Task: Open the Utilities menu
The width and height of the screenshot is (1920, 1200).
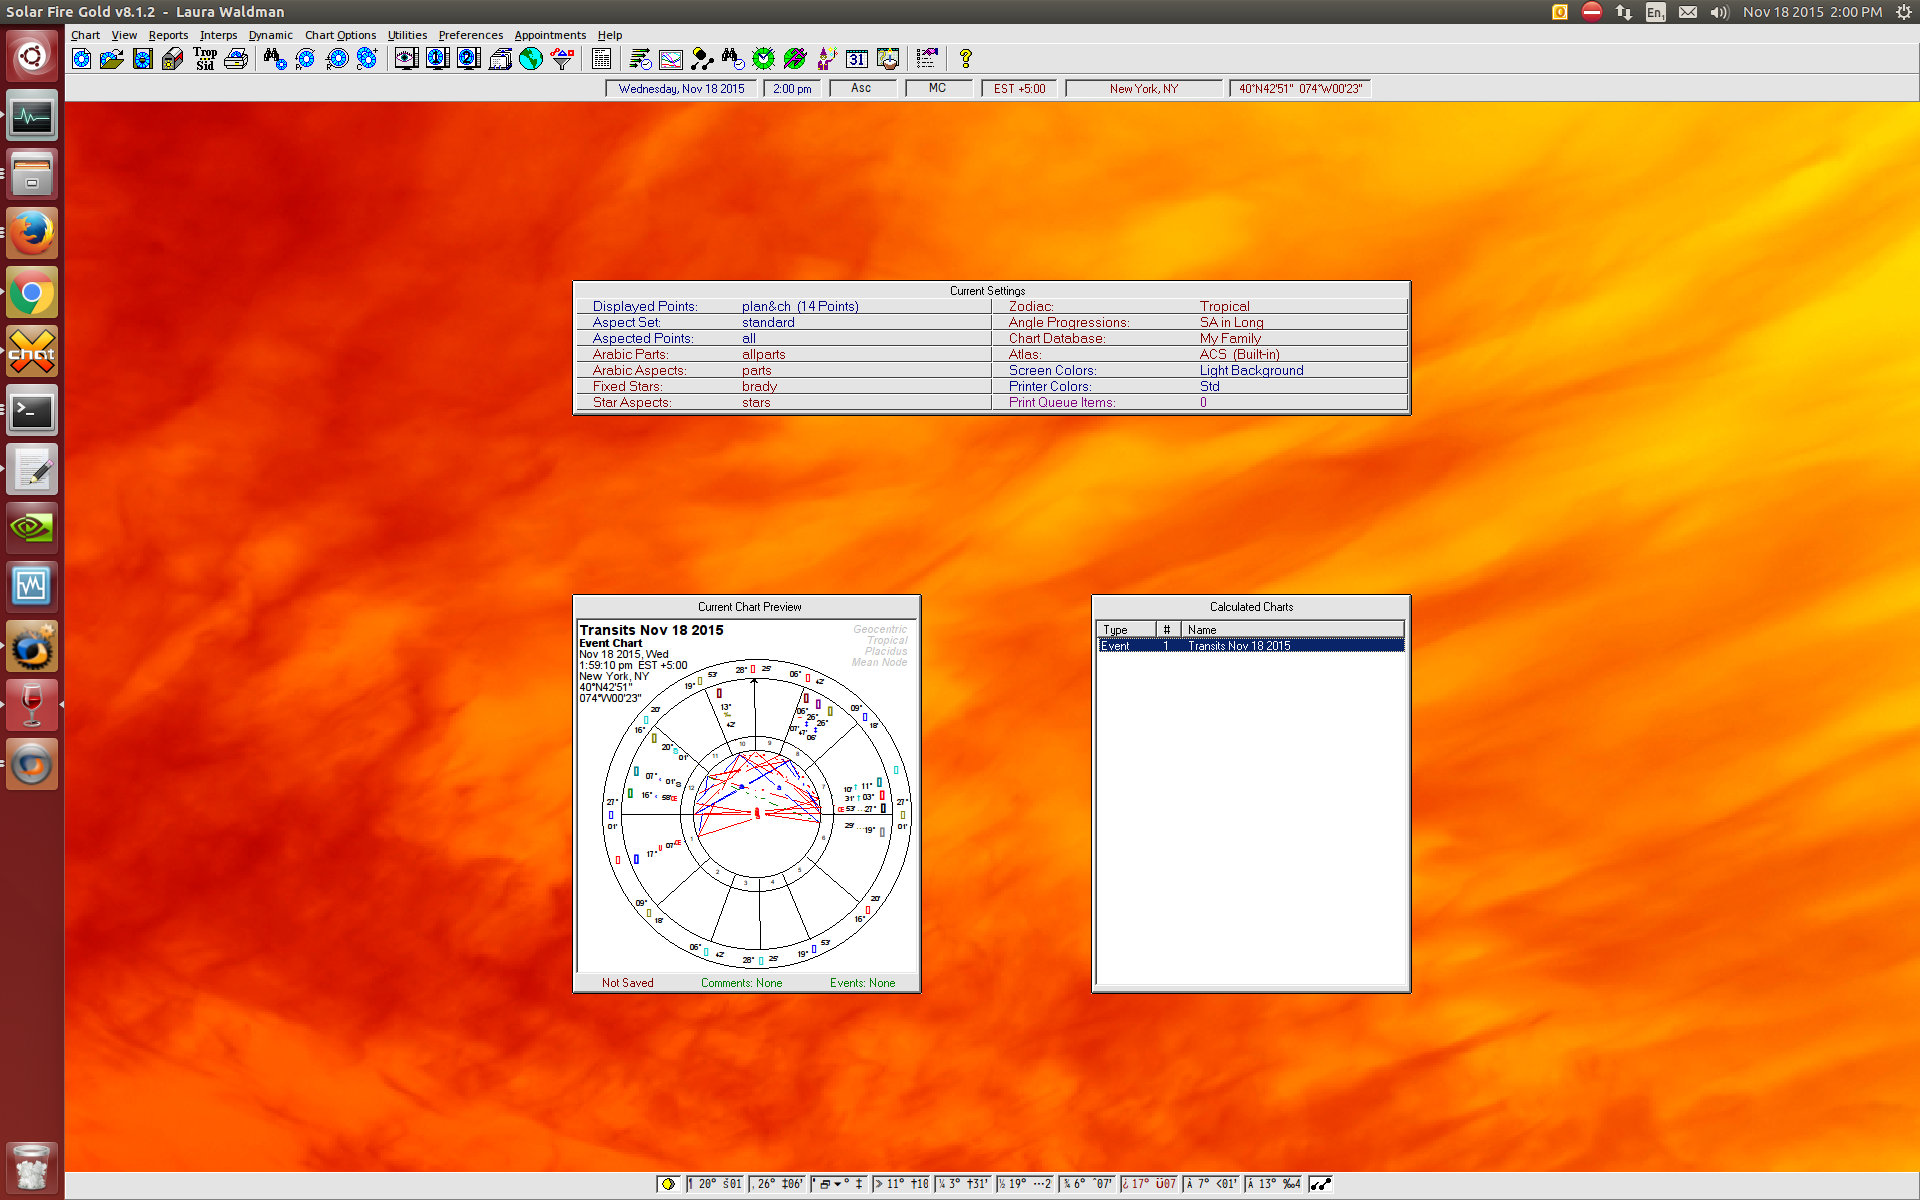Action: [407, 35]
